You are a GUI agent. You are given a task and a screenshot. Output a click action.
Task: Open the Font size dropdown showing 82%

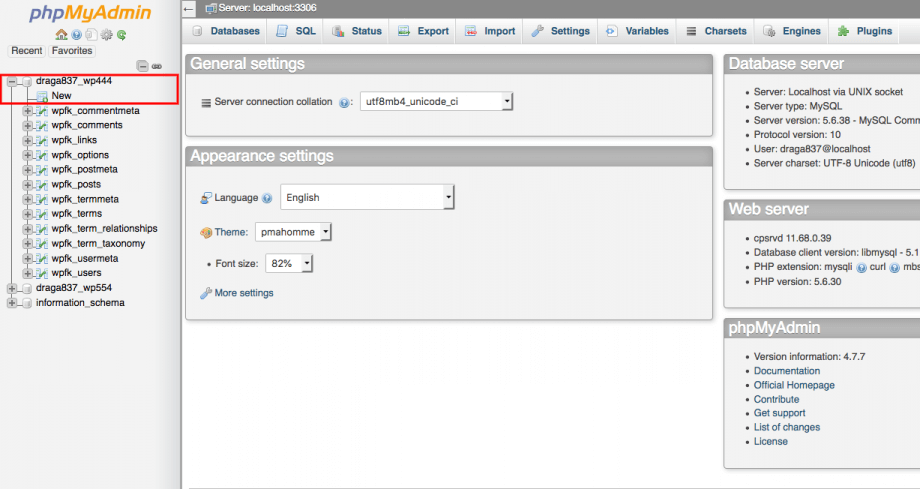click(289, 264)
